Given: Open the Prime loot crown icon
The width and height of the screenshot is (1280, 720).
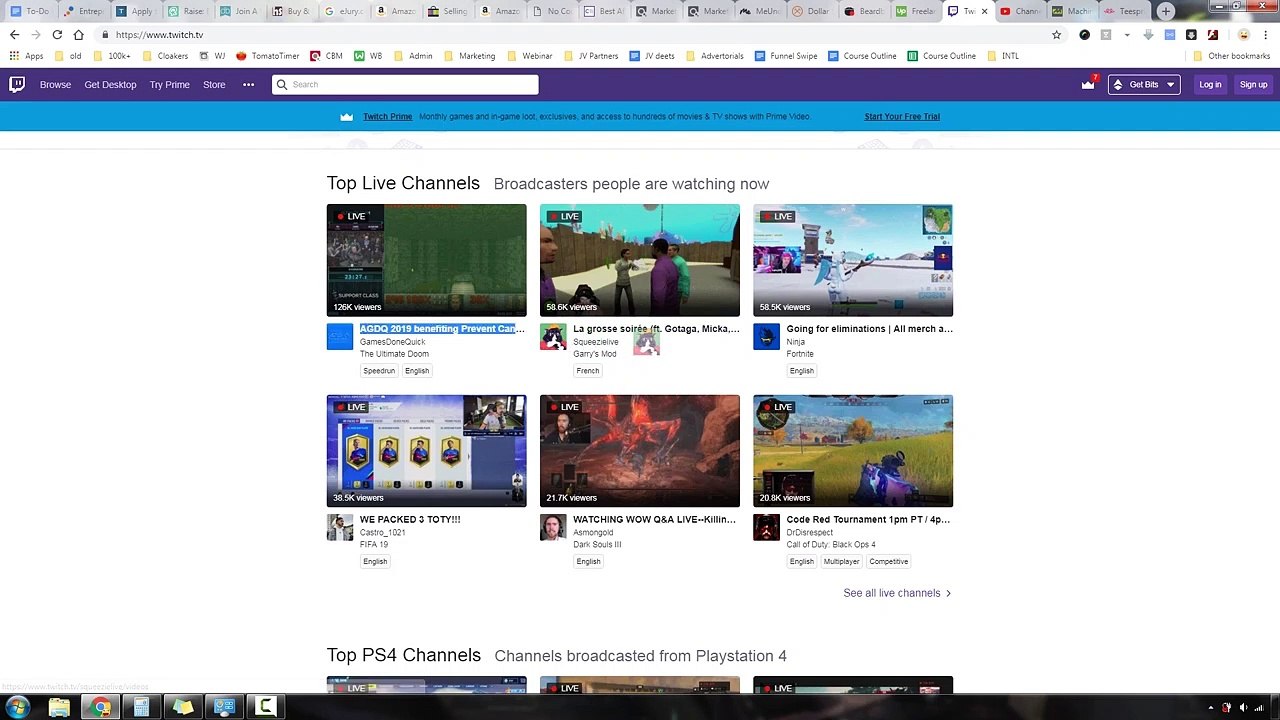Looking at the screenshot, I should (x=1088, y=84).
